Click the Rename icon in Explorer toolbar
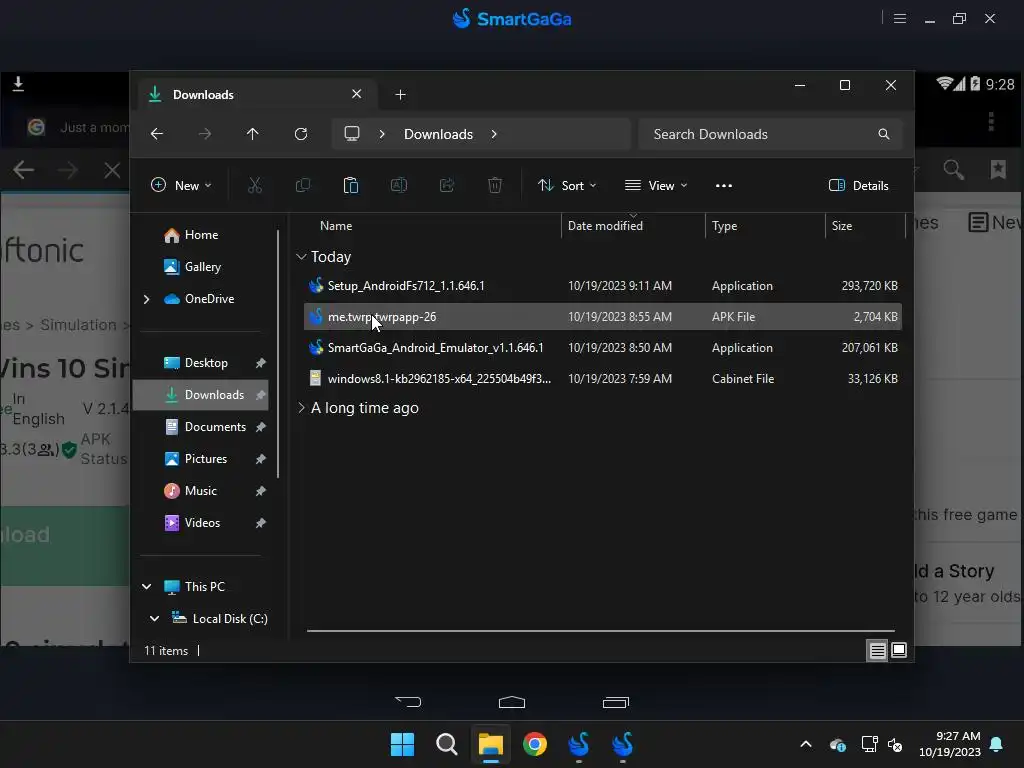 click(399, 185)
